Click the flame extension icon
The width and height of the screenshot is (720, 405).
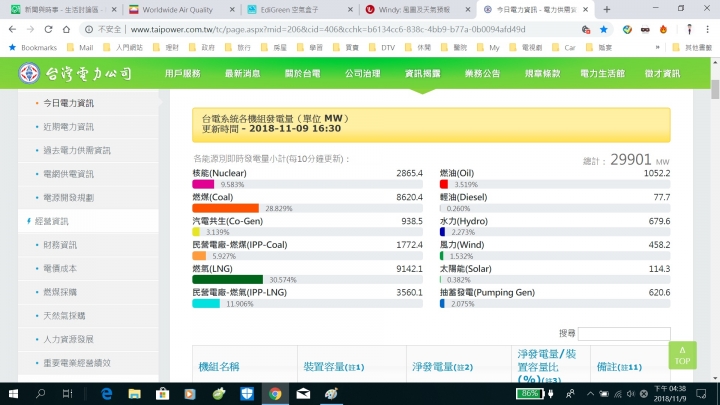(663, 29)
